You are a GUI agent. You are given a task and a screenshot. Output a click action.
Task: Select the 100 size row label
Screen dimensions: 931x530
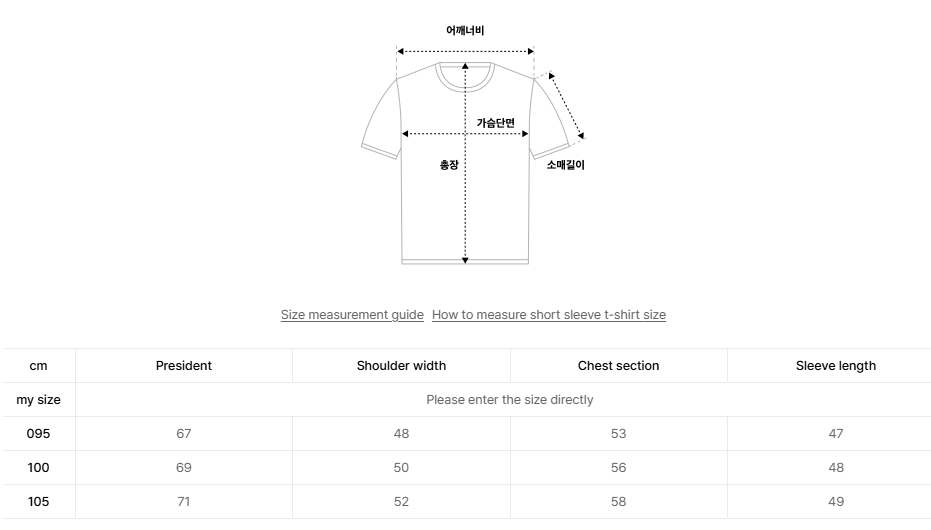(x=38, y=468)
